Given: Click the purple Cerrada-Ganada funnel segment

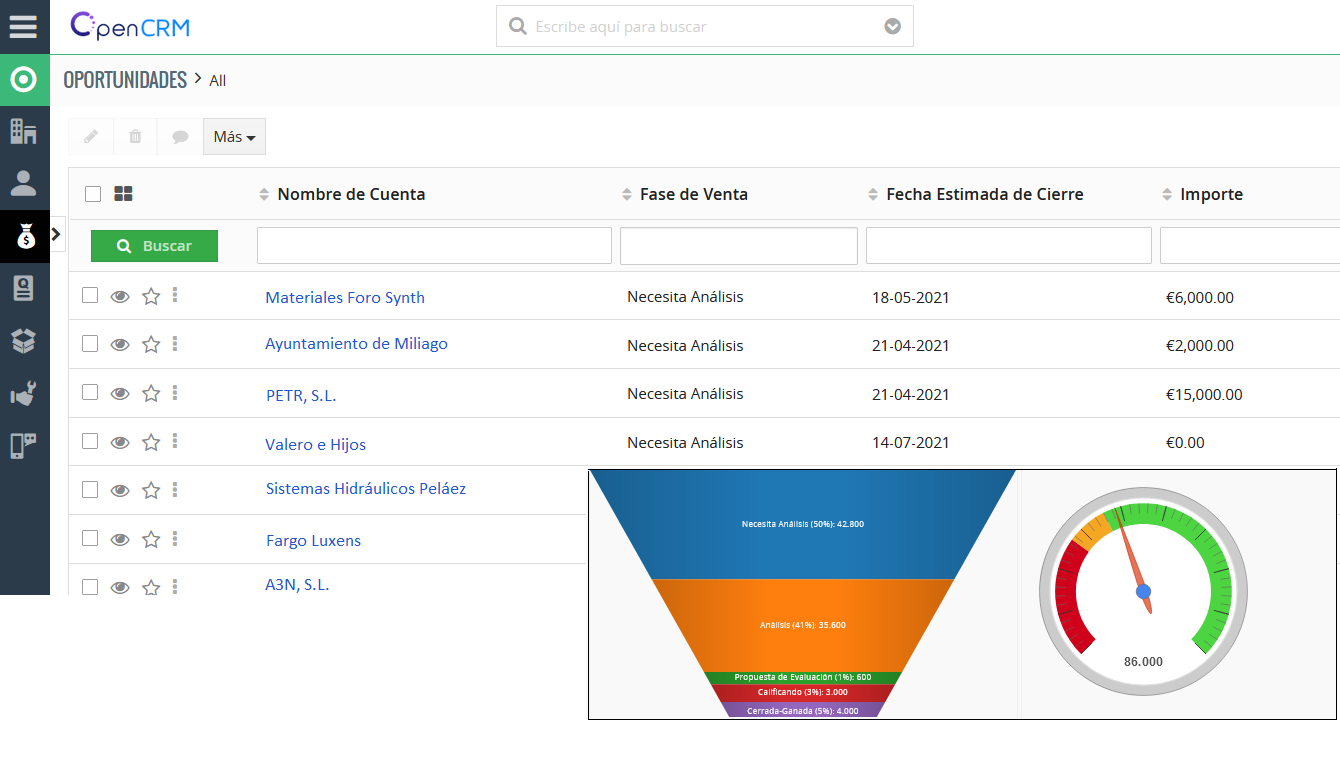Looking at the screenshot, I should [803, 710].
